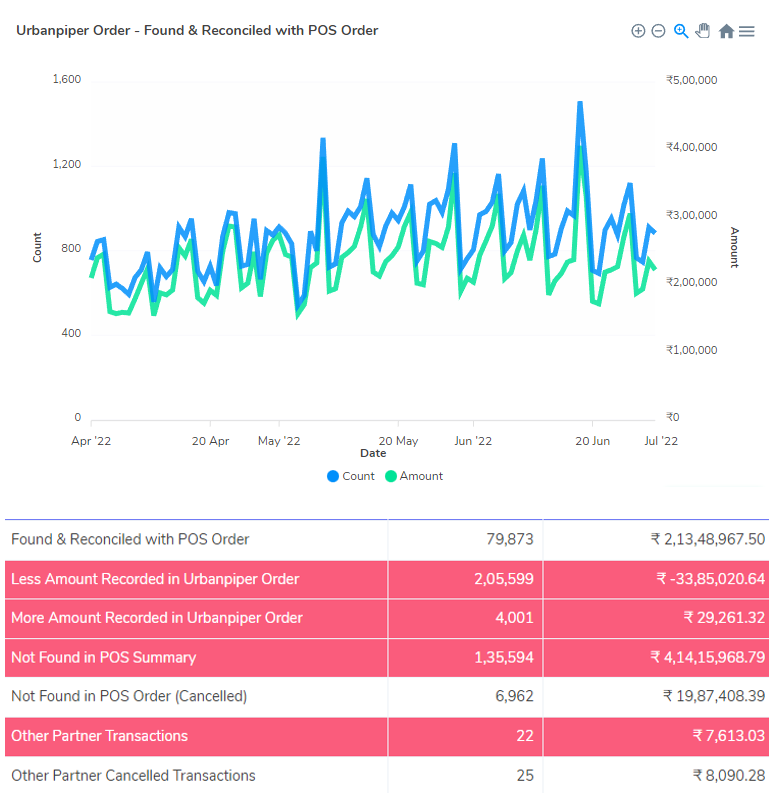Click count value 1,35,594

(504, 657)
